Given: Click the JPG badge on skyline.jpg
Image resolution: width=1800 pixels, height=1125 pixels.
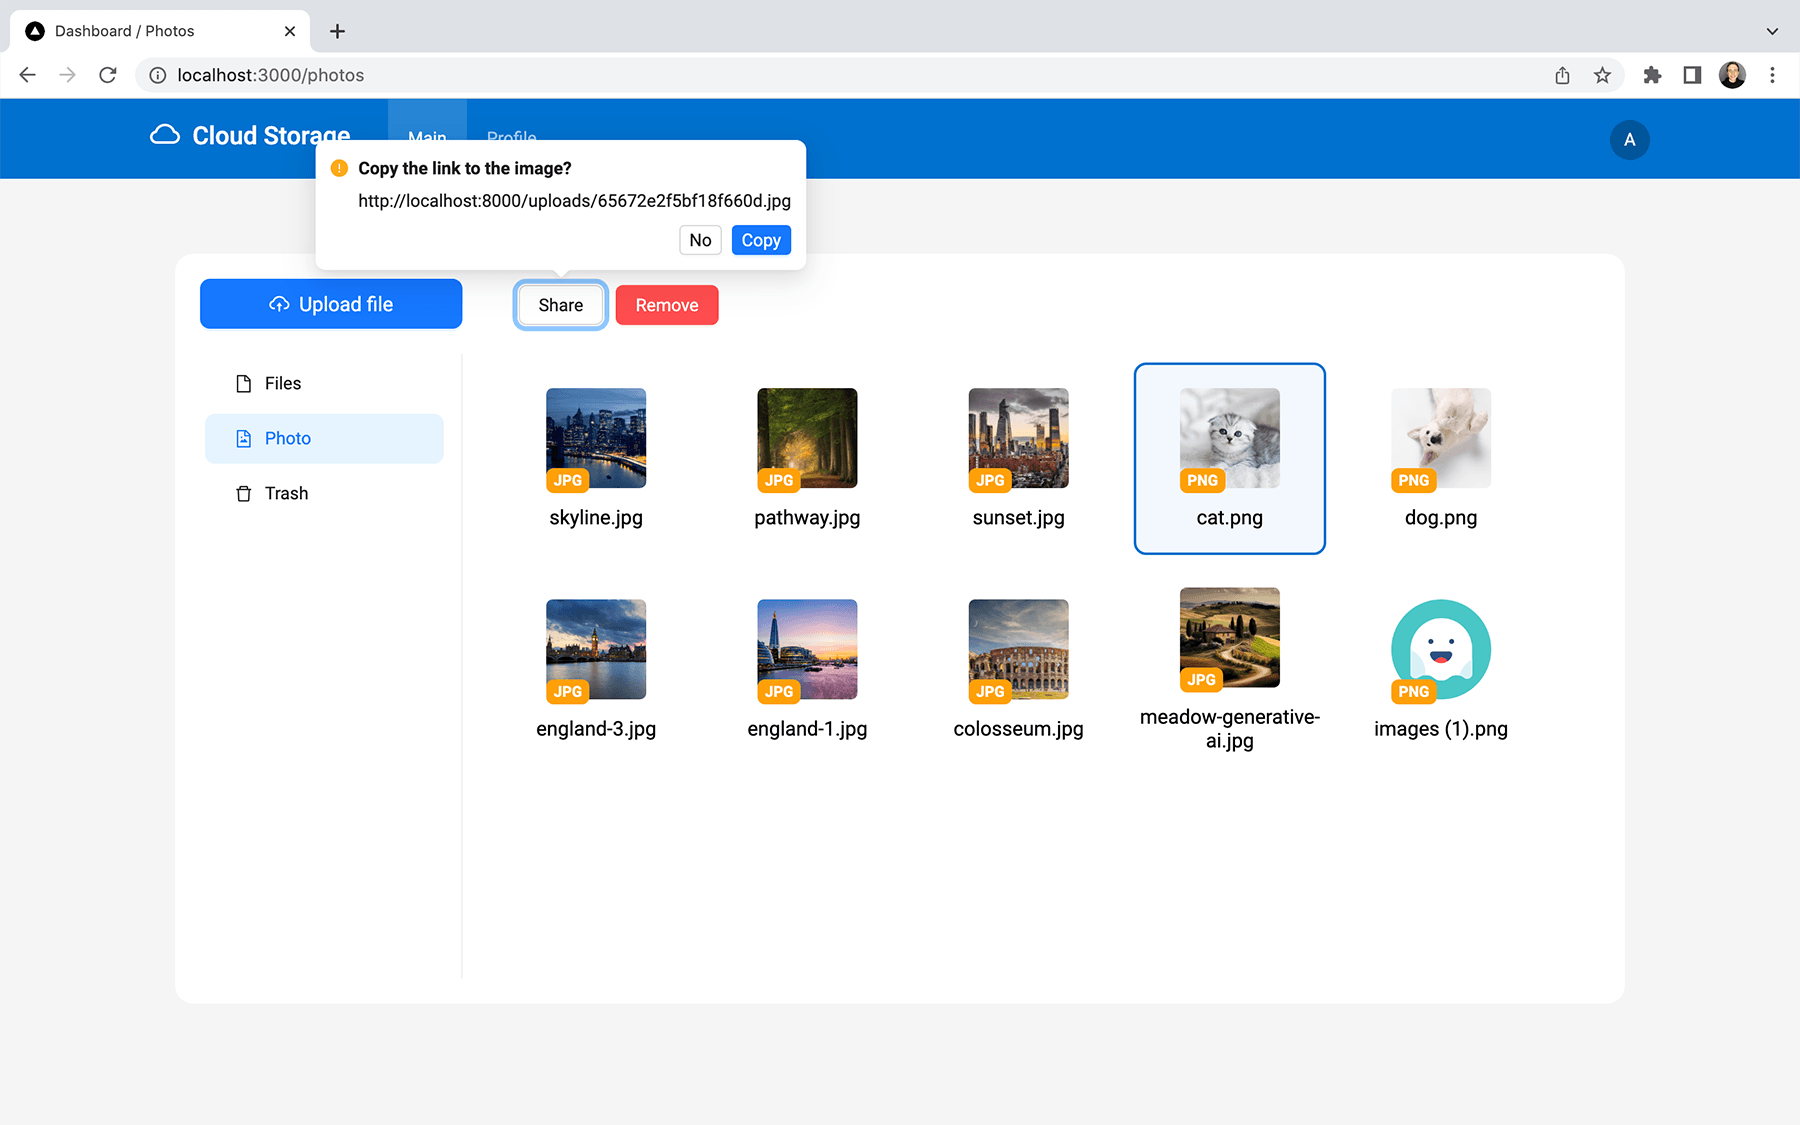Looking at the screenshot, I should [x=567, y=480].
